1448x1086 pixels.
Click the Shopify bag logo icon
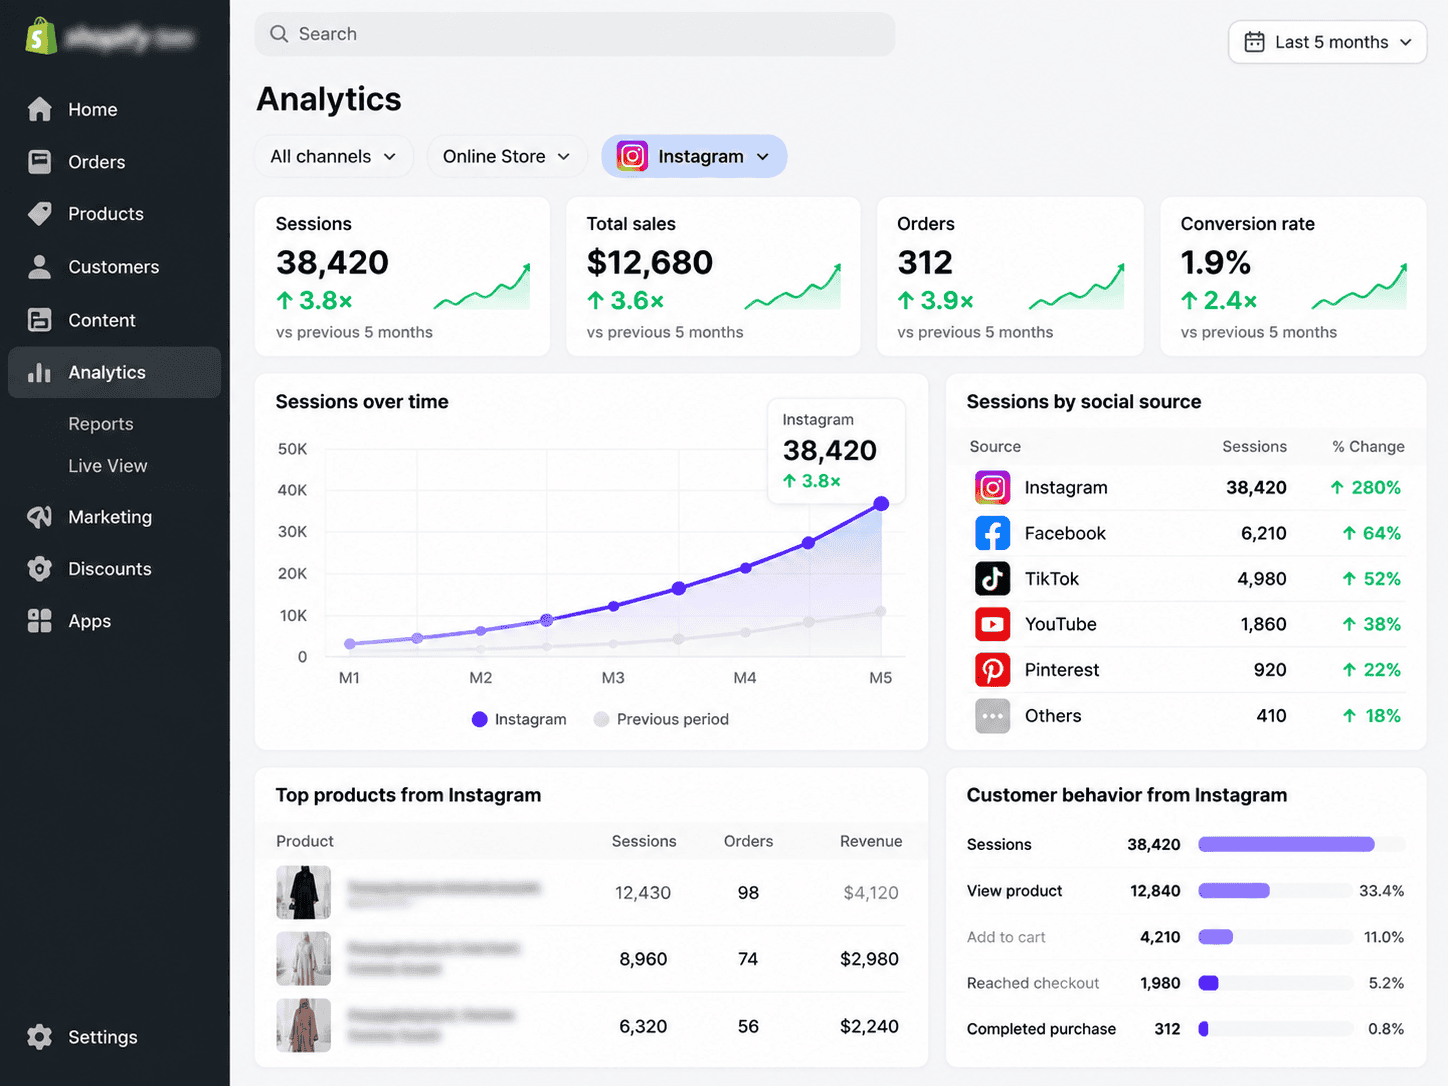click(41, 37)
